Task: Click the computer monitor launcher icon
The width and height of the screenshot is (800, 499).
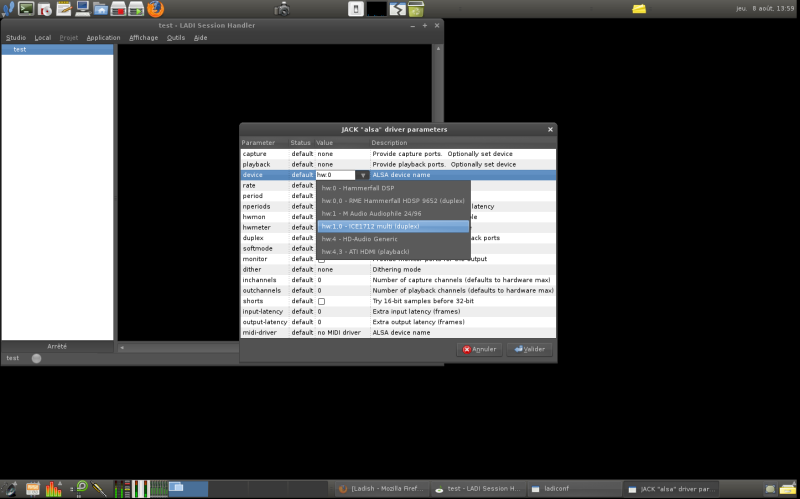Action: pos(82,9)
